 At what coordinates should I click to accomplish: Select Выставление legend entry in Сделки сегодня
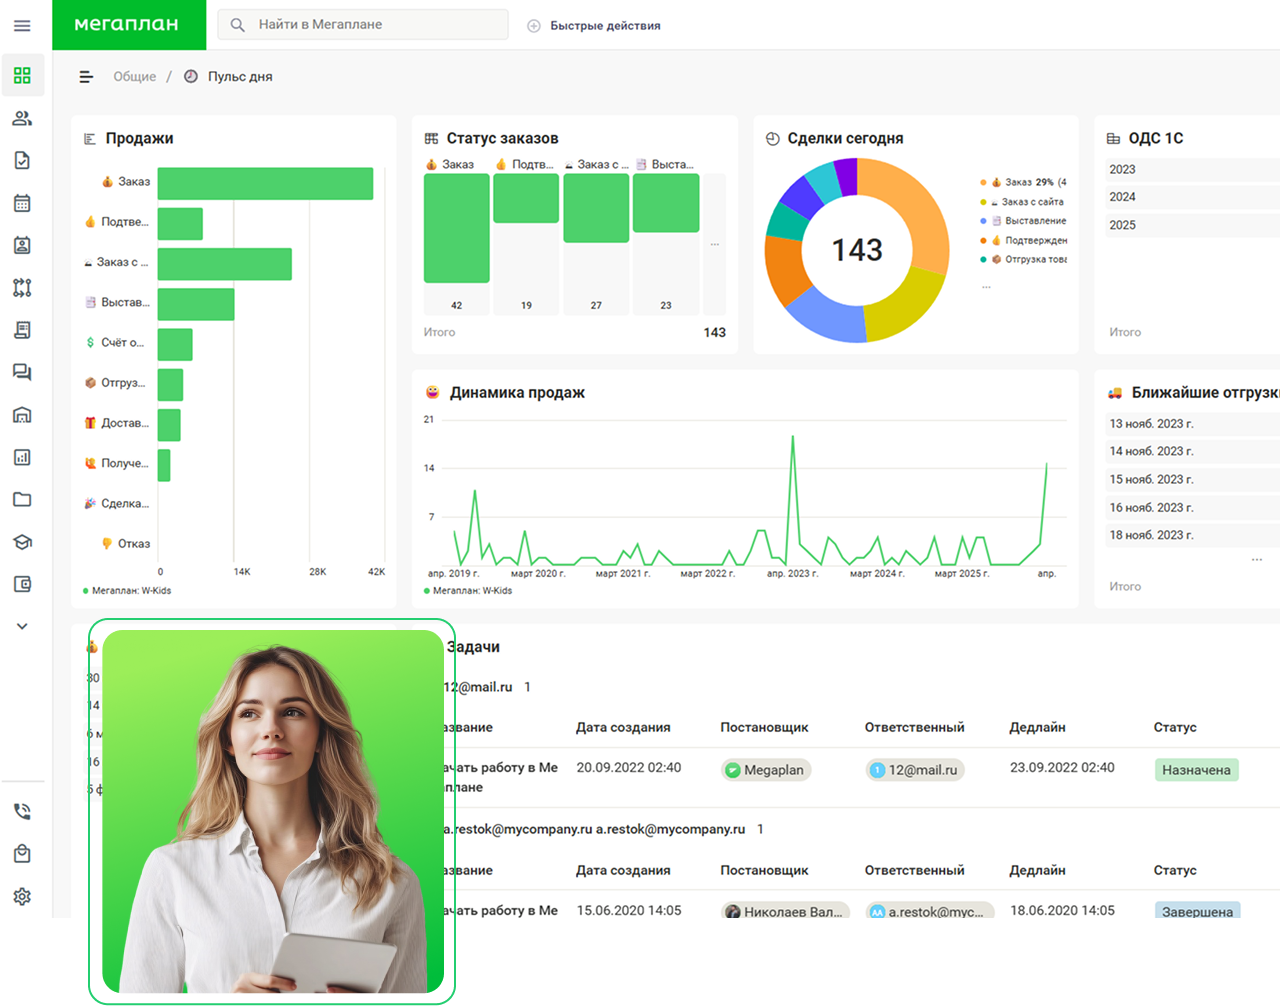tap(1024, 221)
